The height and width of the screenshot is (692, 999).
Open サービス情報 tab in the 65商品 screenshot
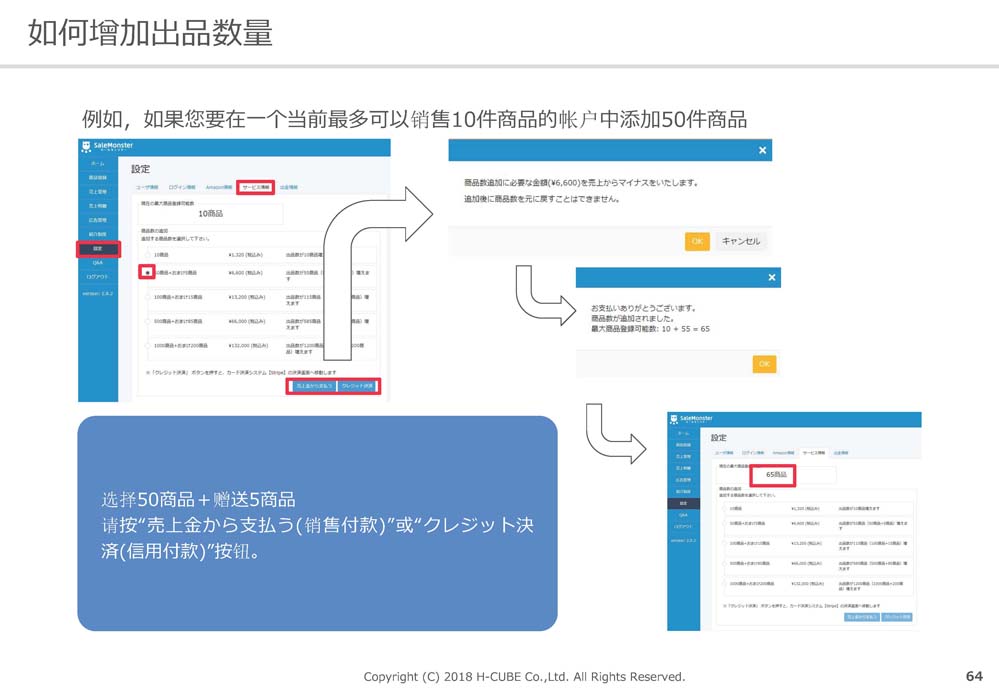(x=814, y=453)
